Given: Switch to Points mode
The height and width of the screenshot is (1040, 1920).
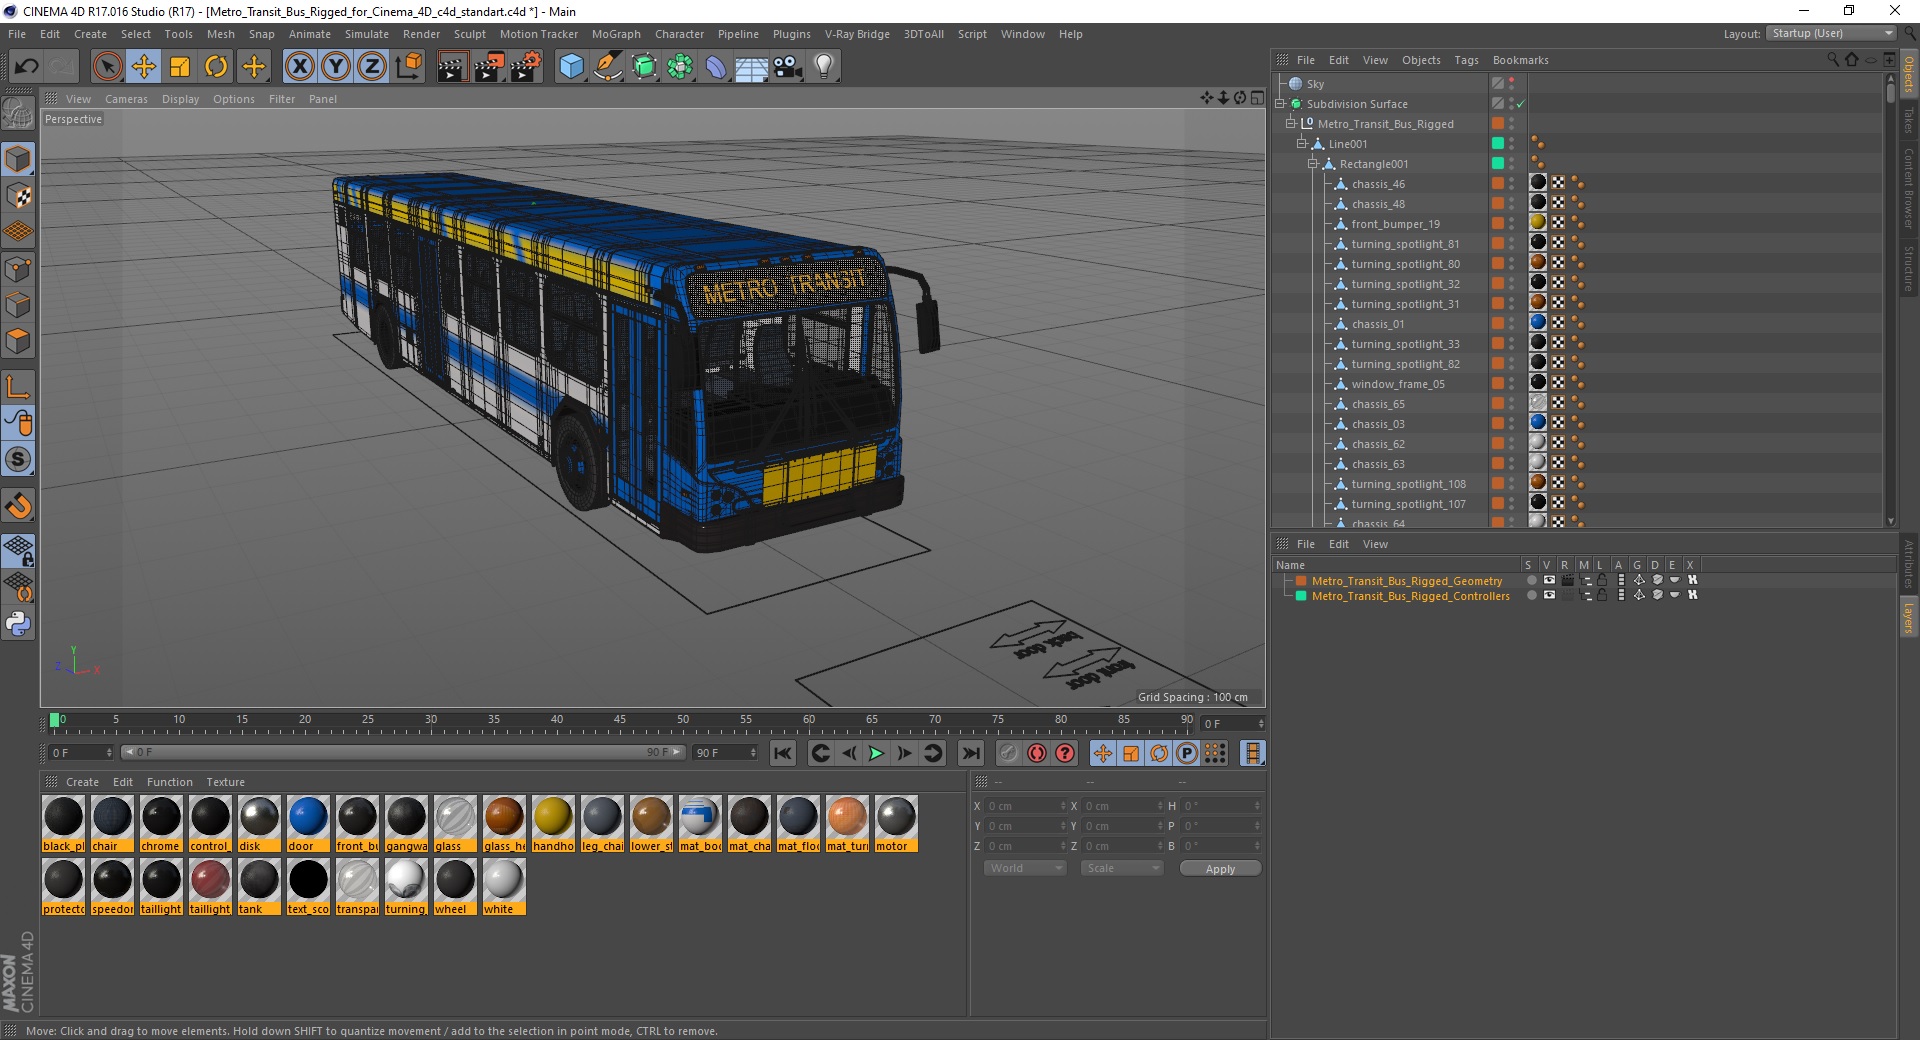Looking at the screenshot, I should tap(18, 269).
